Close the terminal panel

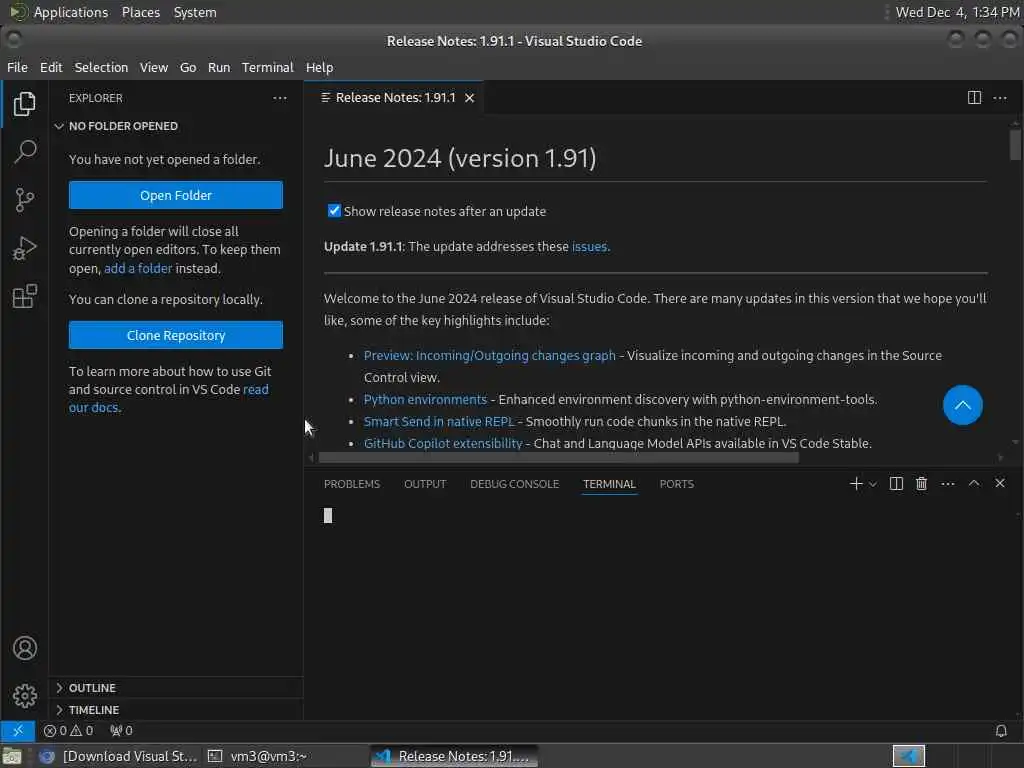[1000, 483]
